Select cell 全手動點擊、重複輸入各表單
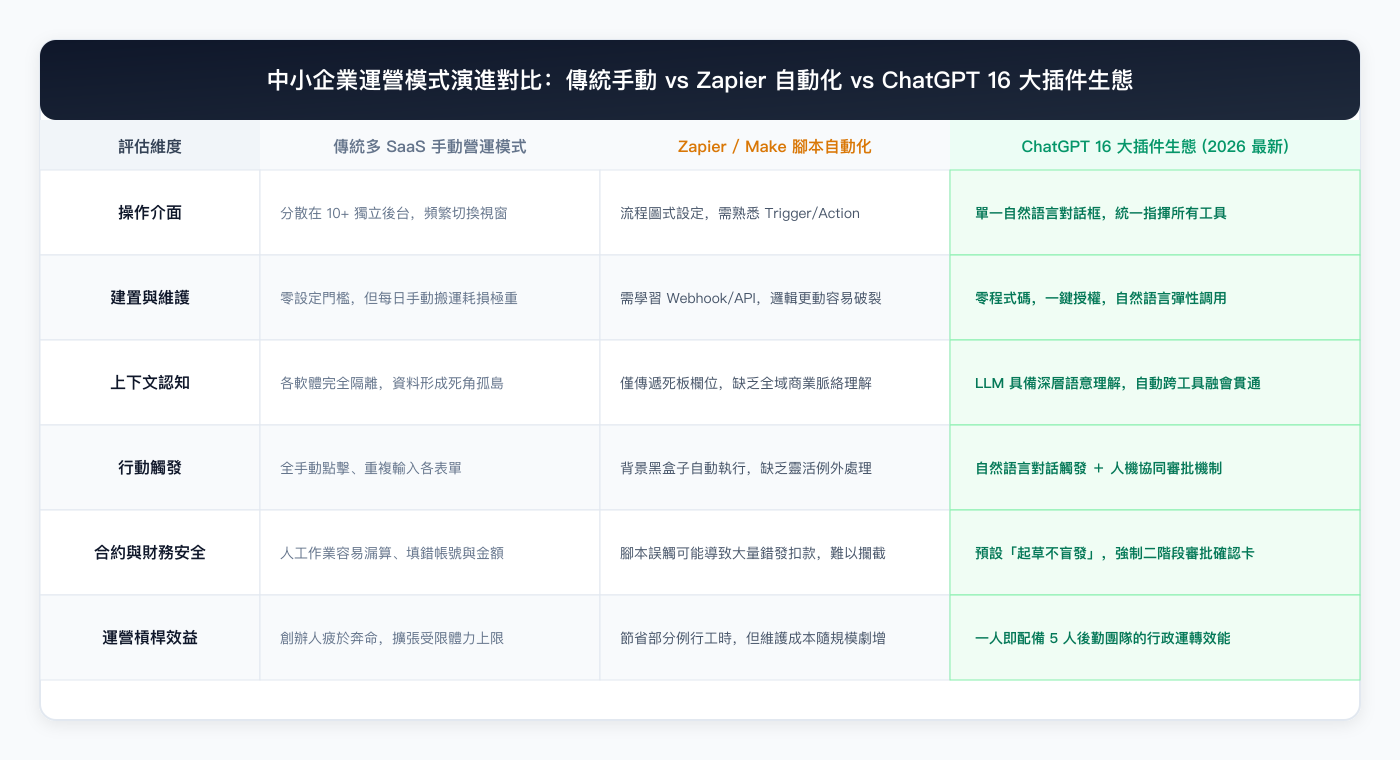The width and height of the screenshot is (1400, 760). click(430, 468)
